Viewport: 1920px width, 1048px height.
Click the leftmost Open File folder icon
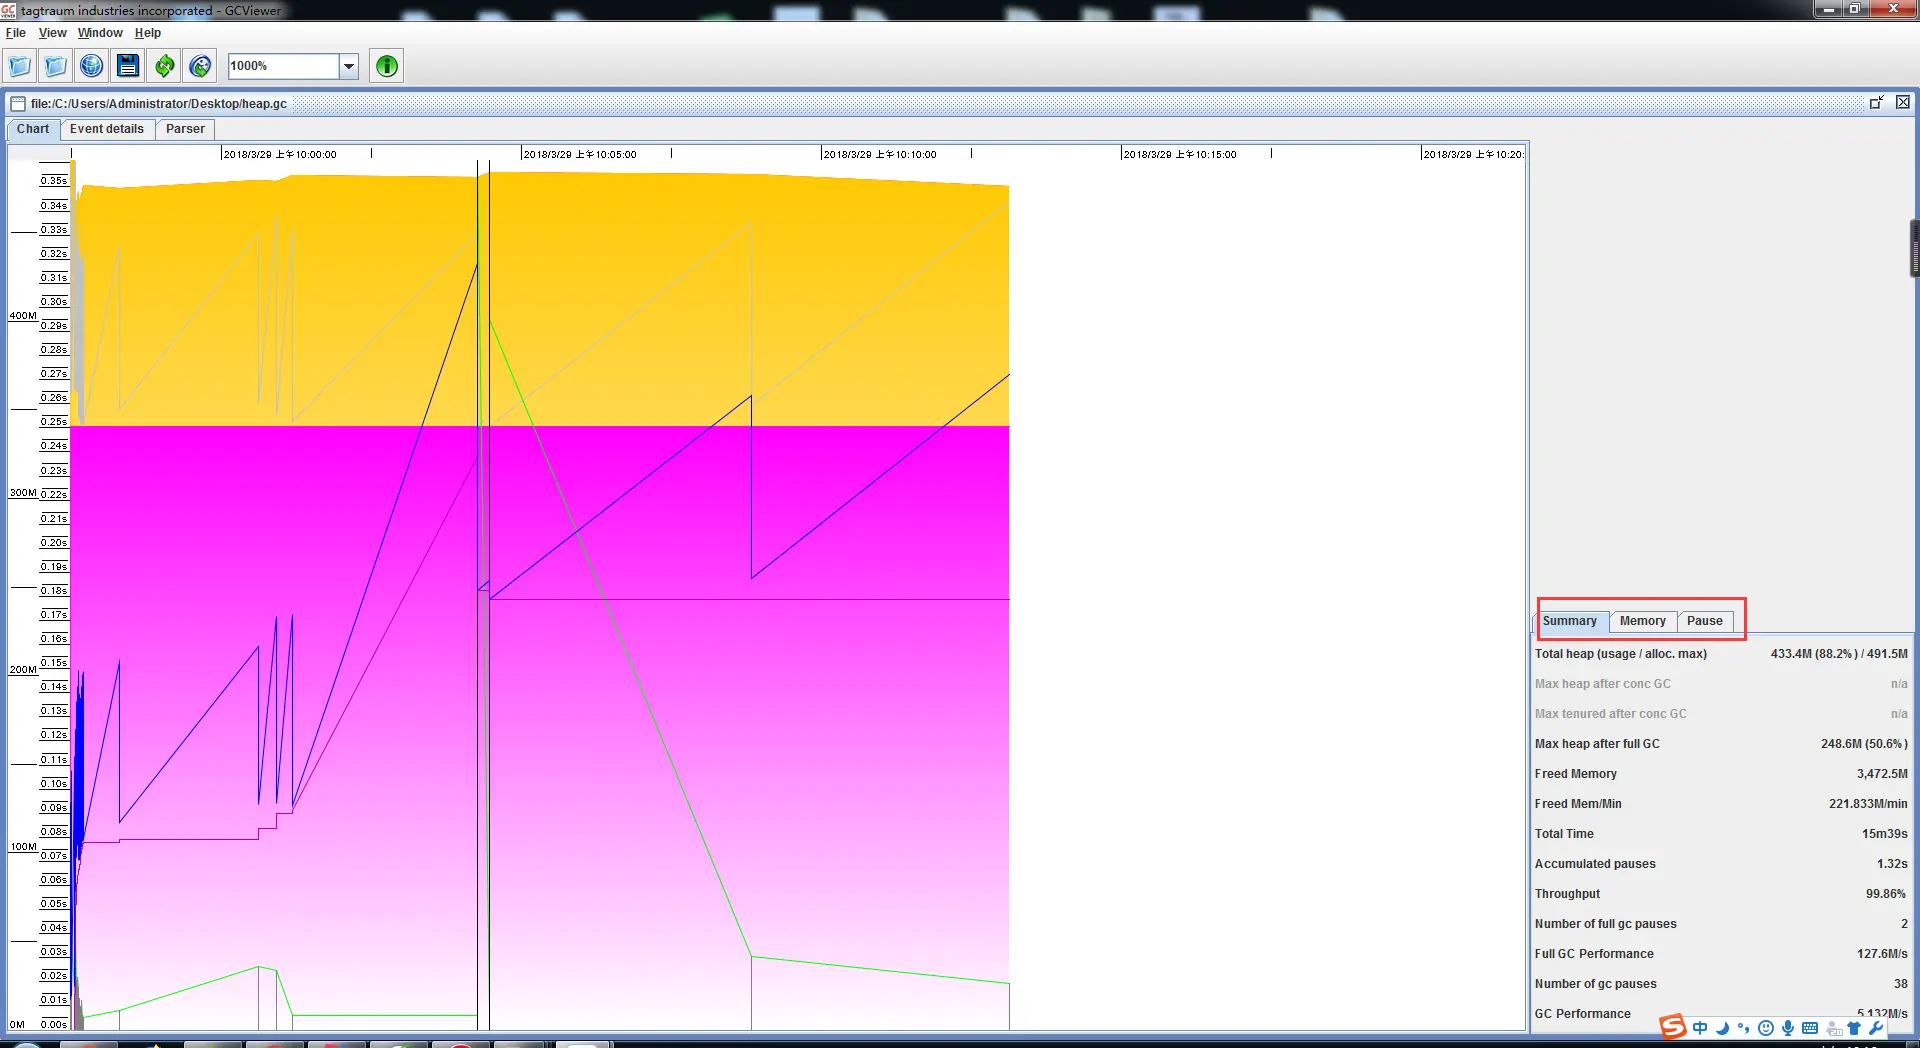[19, 66]
